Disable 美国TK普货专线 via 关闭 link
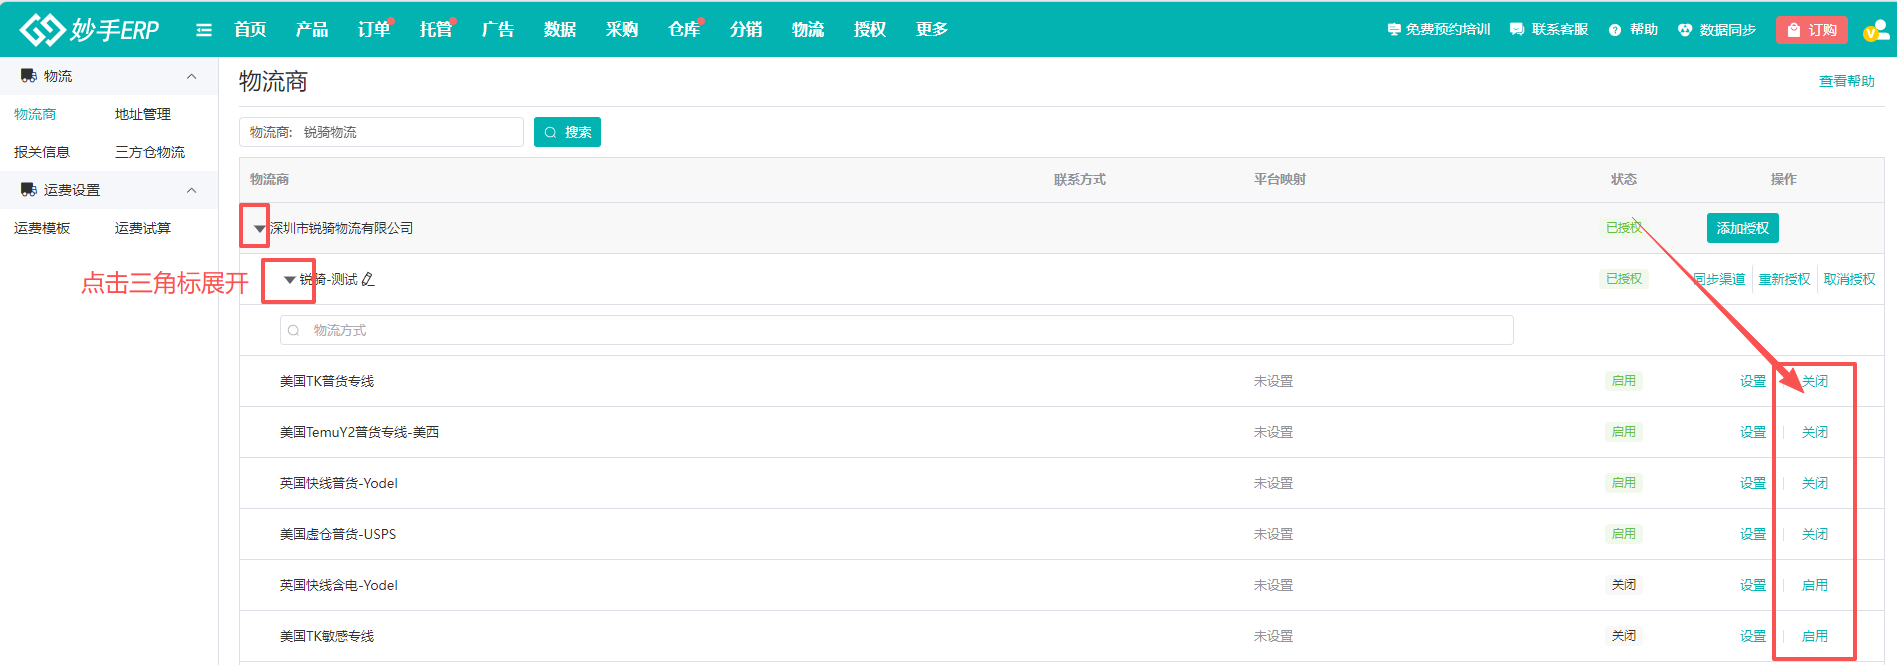Screen dimensions: 1897x665 point(1814,381)
